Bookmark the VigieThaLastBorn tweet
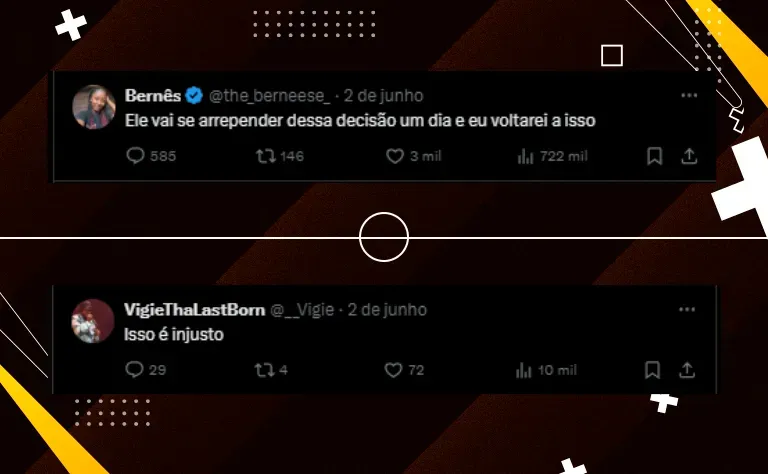 pos(652,370)
